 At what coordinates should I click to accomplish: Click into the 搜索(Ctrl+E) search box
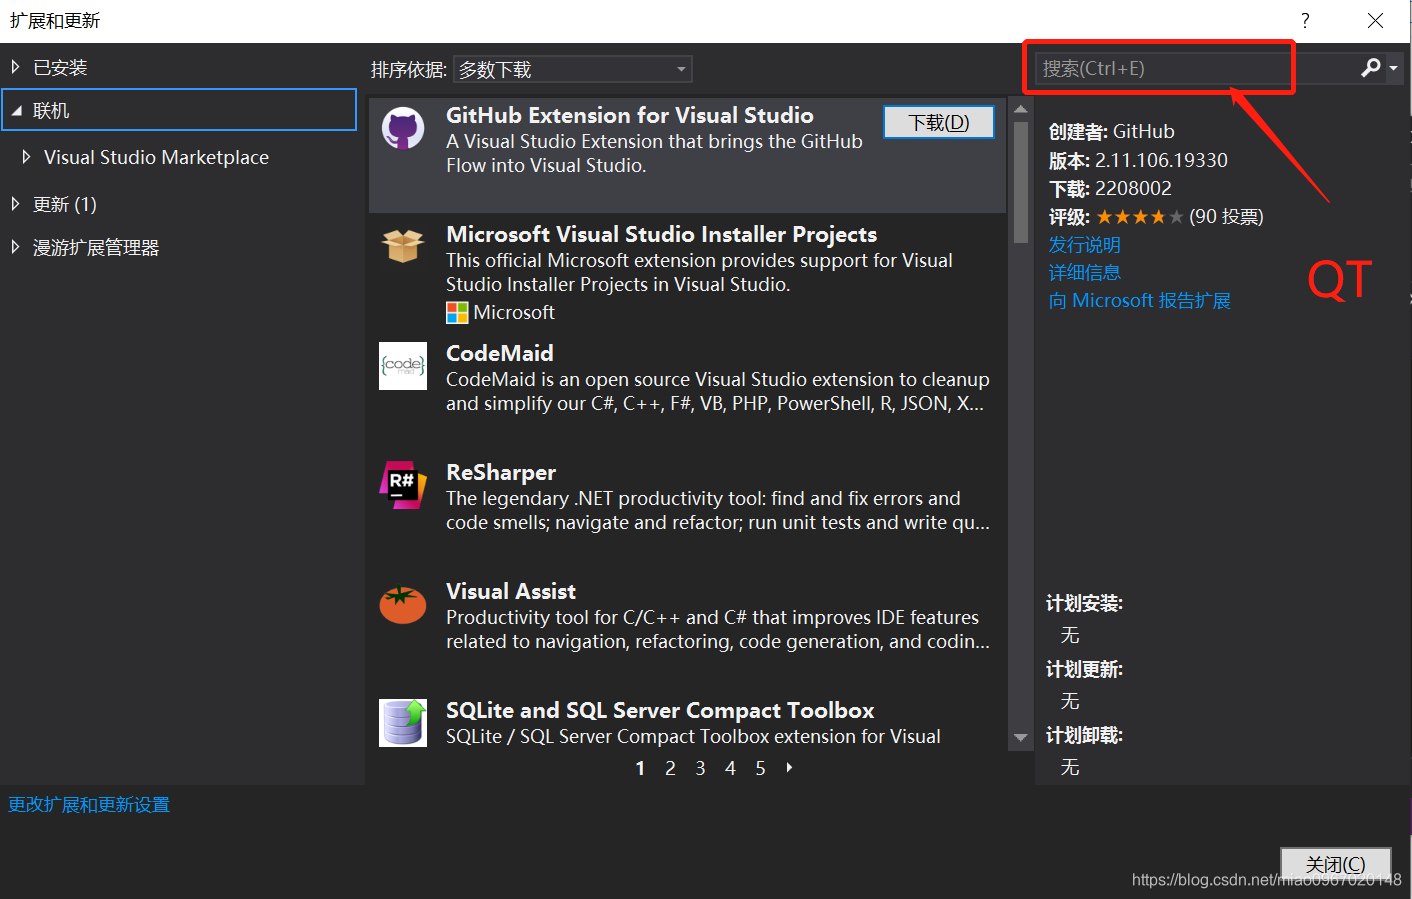point(1195,68)
